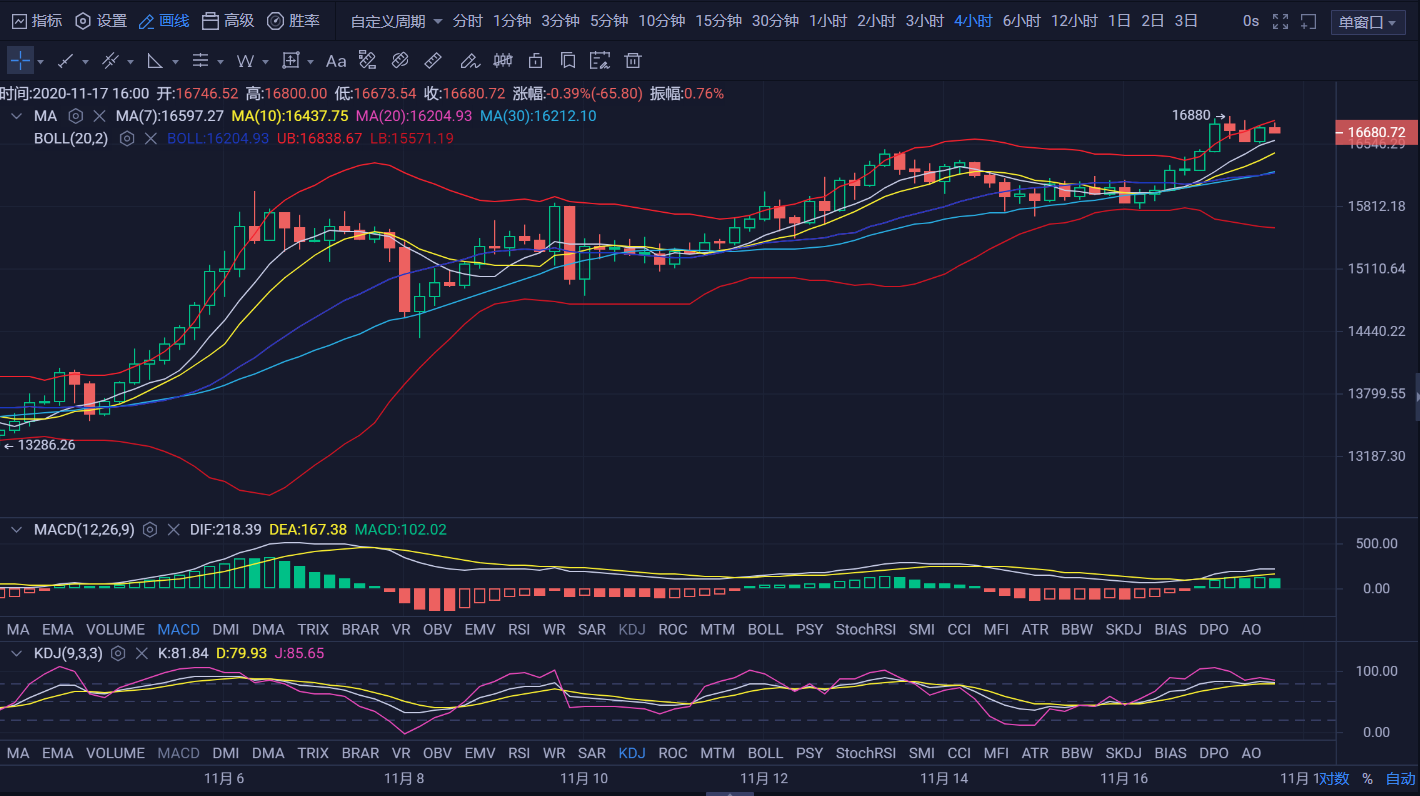Open the 胜率 win rate button
The image size is (1420, 796).
click(293, 21)
